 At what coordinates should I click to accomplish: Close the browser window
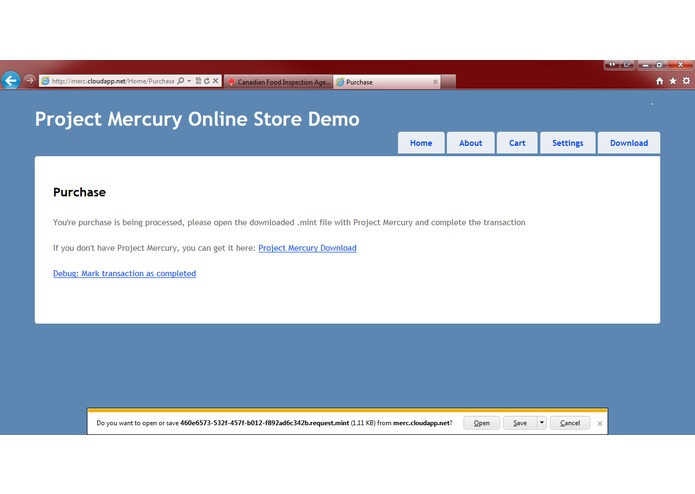(x=680, y=65)
